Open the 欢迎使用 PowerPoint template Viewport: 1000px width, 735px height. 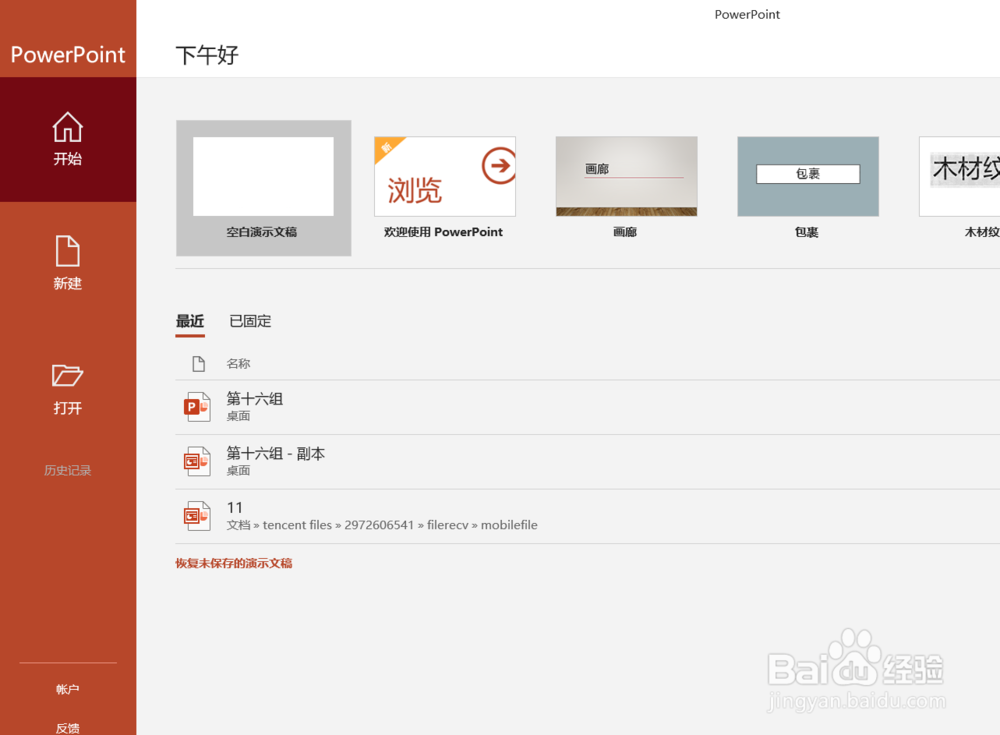pyautogui.click(x=445, y=176)
